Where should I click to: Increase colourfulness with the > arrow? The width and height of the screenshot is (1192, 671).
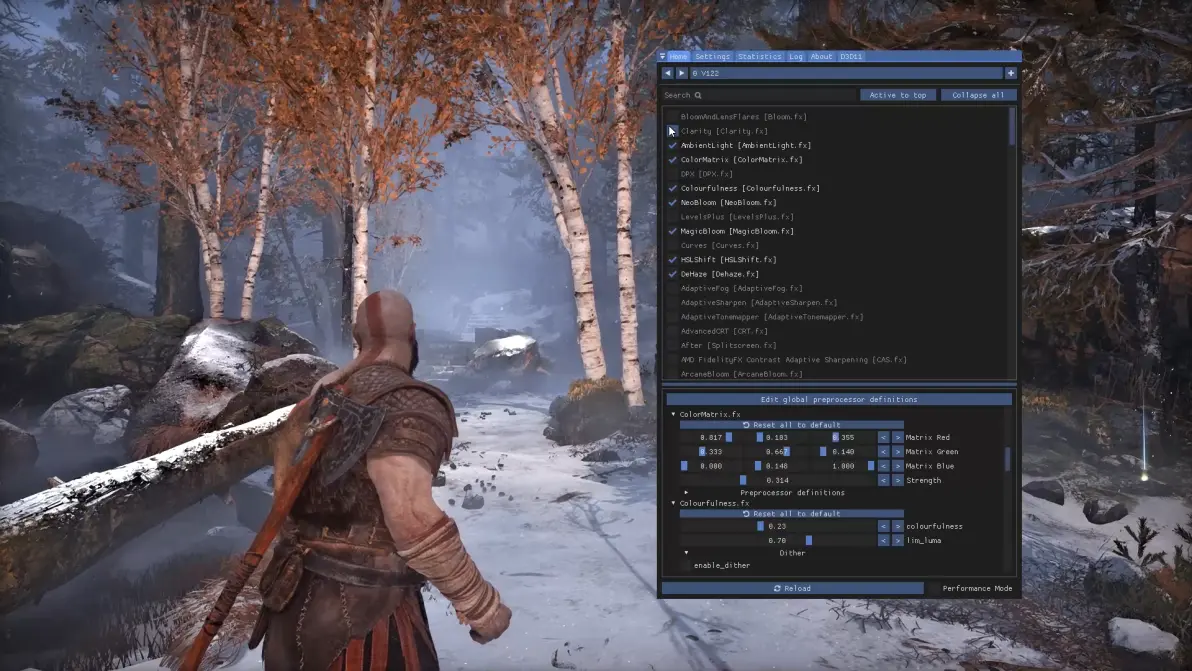point(897,526)
